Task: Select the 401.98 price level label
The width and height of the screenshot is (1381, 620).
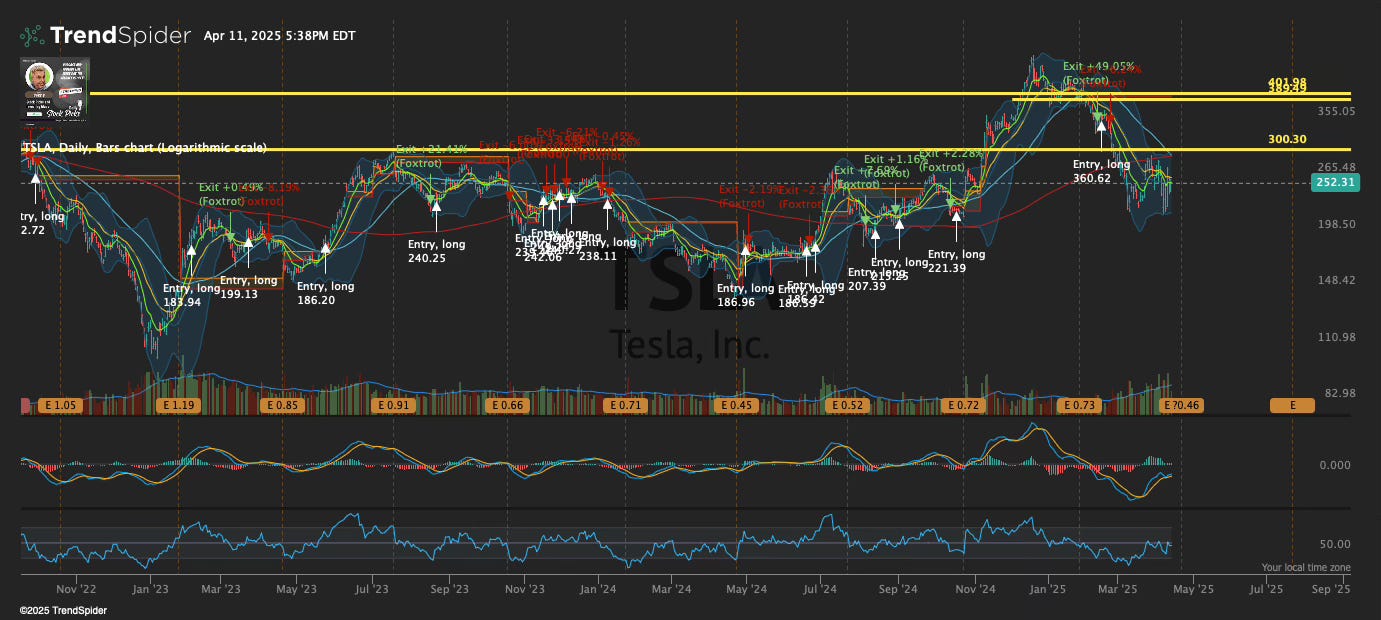Action: pyautogui.click(x=1287, y=82)
